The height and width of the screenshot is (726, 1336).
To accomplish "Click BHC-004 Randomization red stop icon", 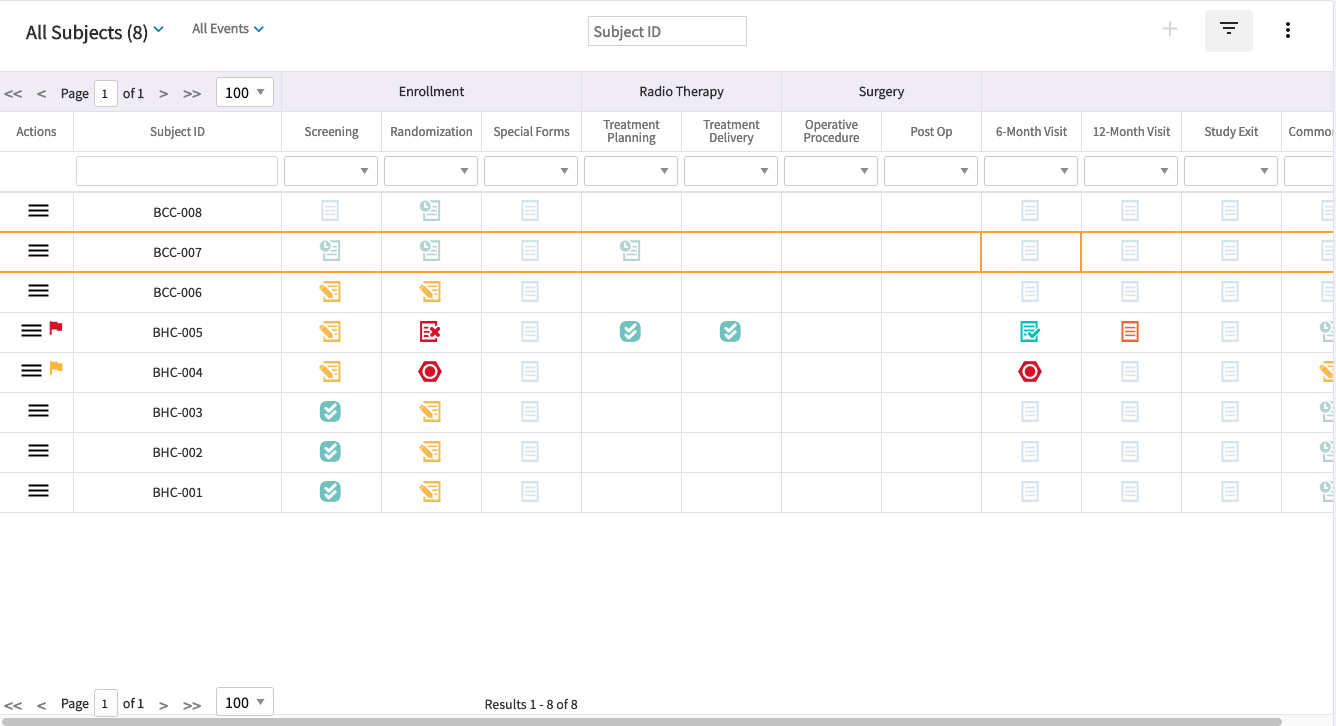I will 430,372.
